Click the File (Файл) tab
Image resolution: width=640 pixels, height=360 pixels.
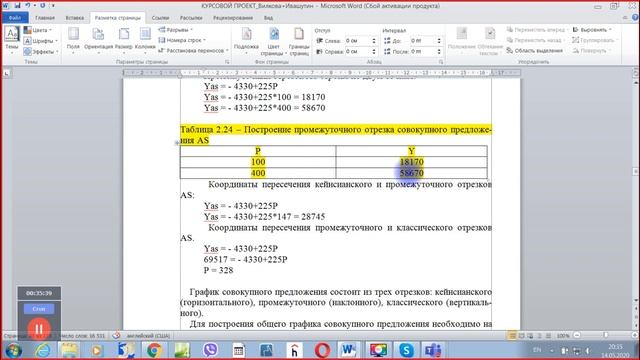15,18
